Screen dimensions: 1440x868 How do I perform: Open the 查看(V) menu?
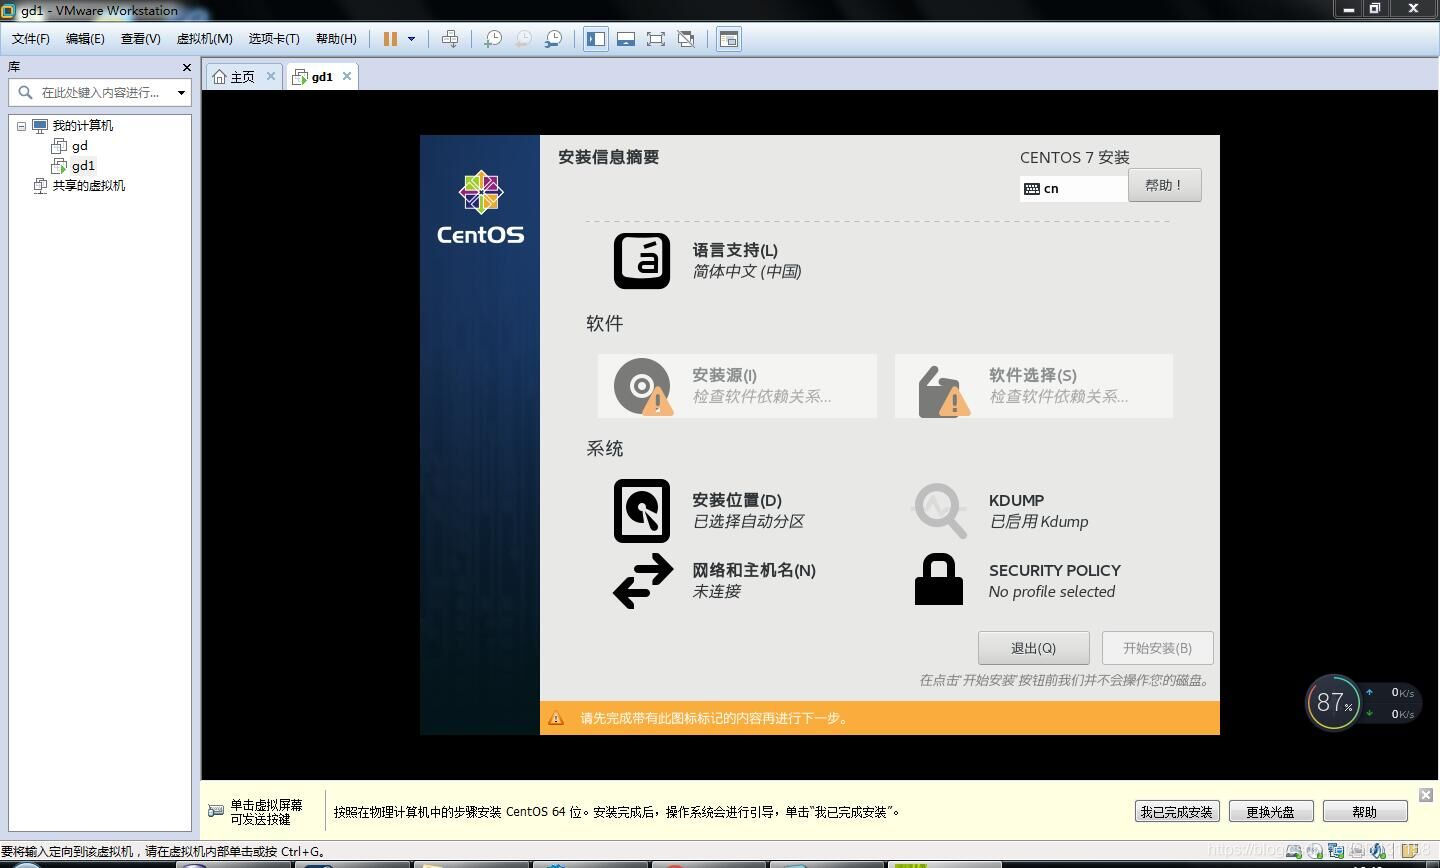tap(140, 39)
